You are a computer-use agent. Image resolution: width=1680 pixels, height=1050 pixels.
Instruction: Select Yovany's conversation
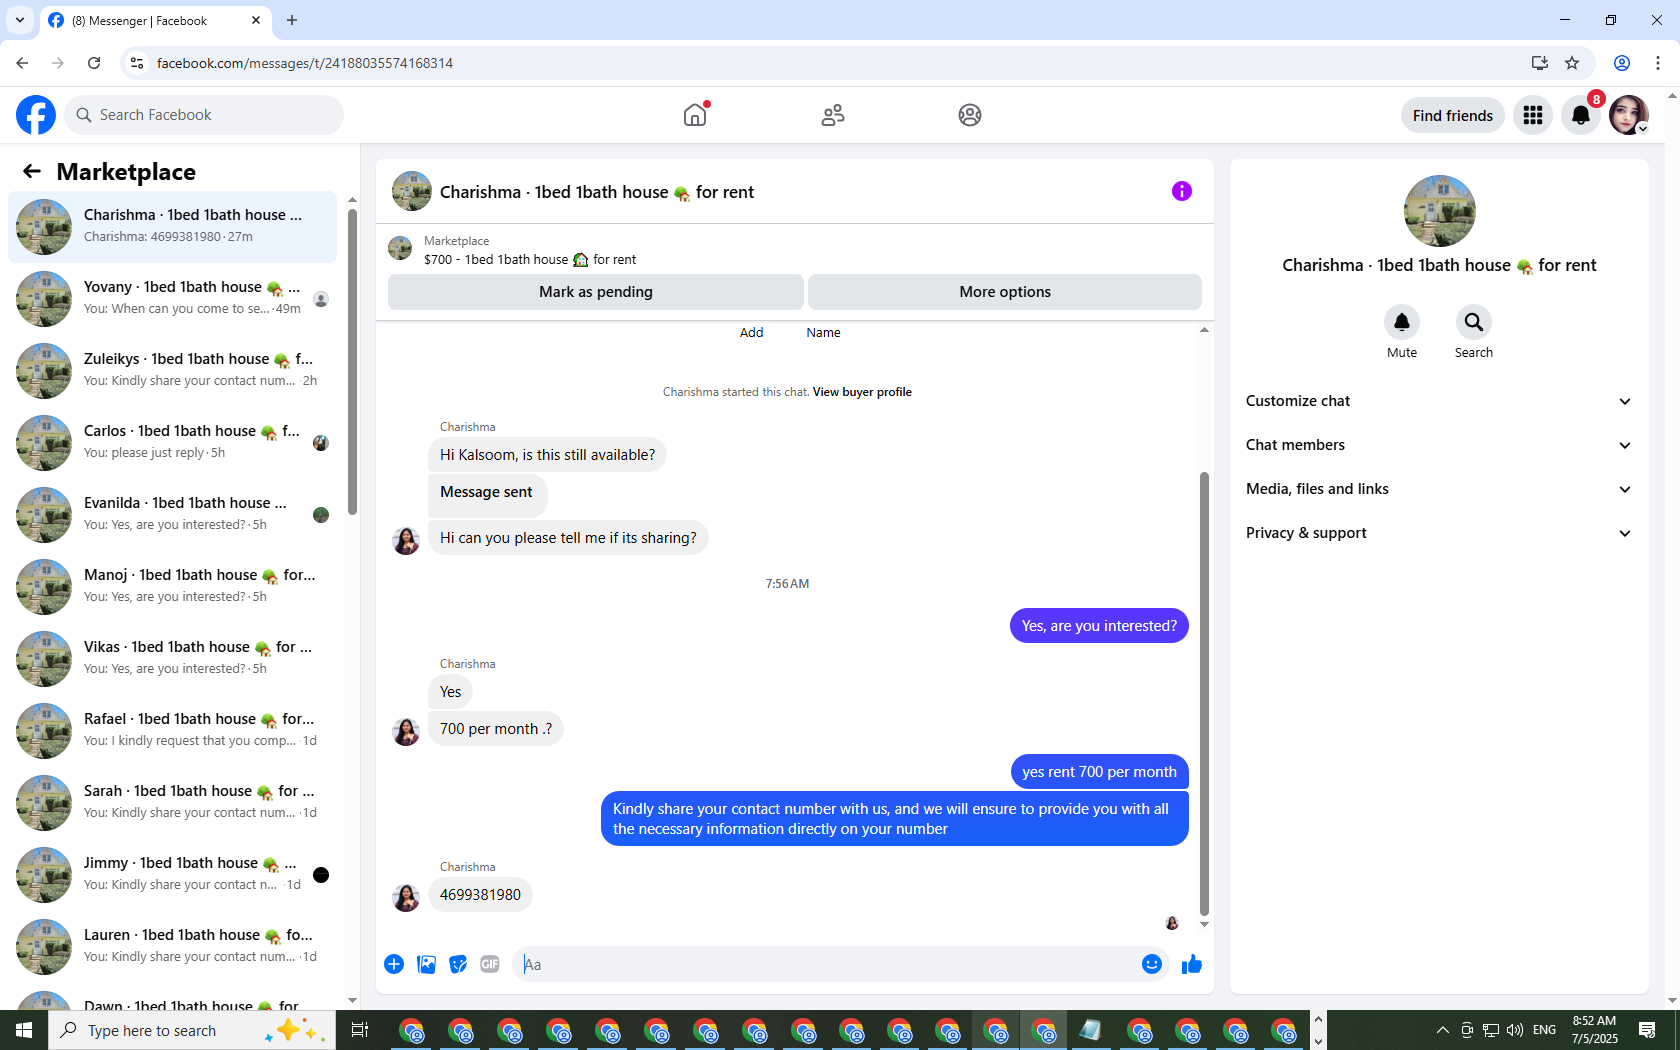tap(173, 299)
